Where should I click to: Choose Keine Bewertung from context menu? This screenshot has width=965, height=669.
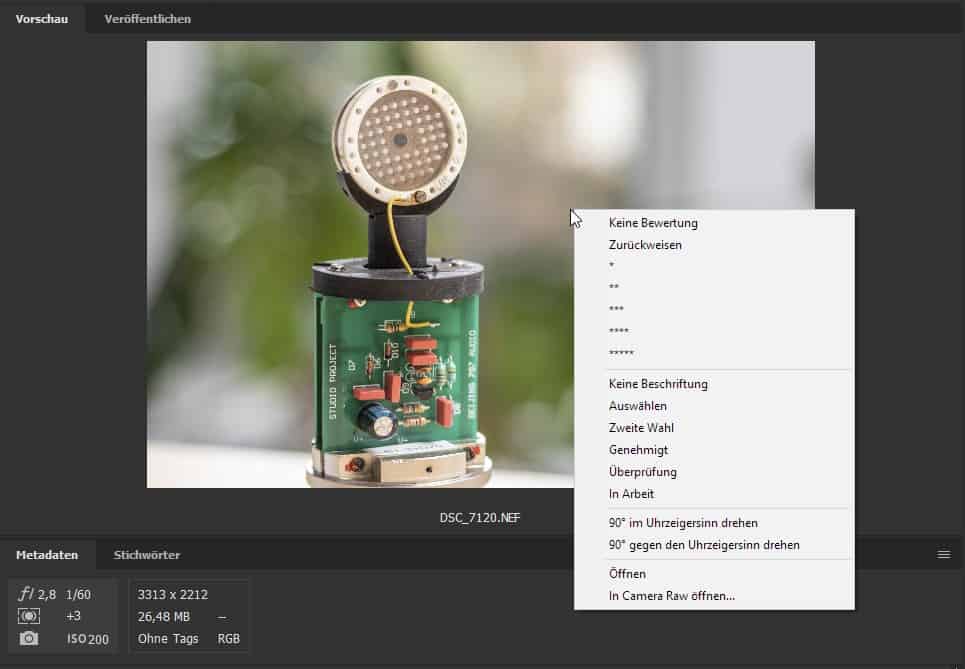coord(653,223)
